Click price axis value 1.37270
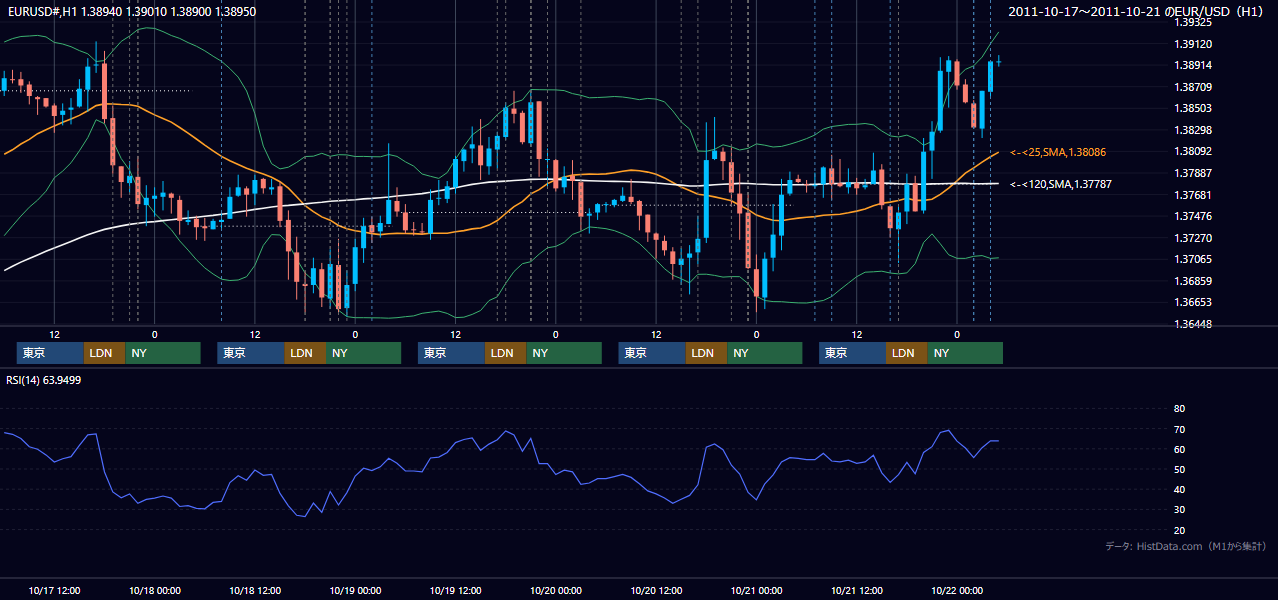Screen dimensions: 1278x600 coord(1193,238)
